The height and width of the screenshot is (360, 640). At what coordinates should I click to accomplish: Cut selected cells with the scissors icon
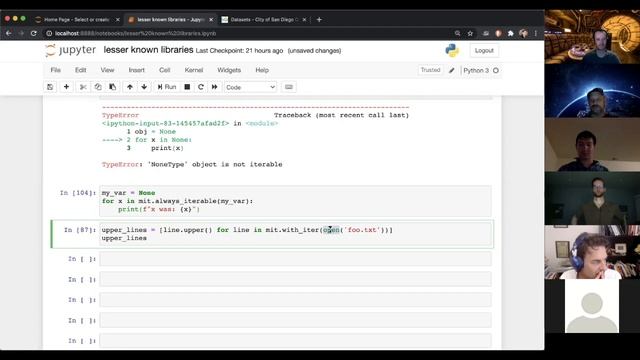(83, 87)
